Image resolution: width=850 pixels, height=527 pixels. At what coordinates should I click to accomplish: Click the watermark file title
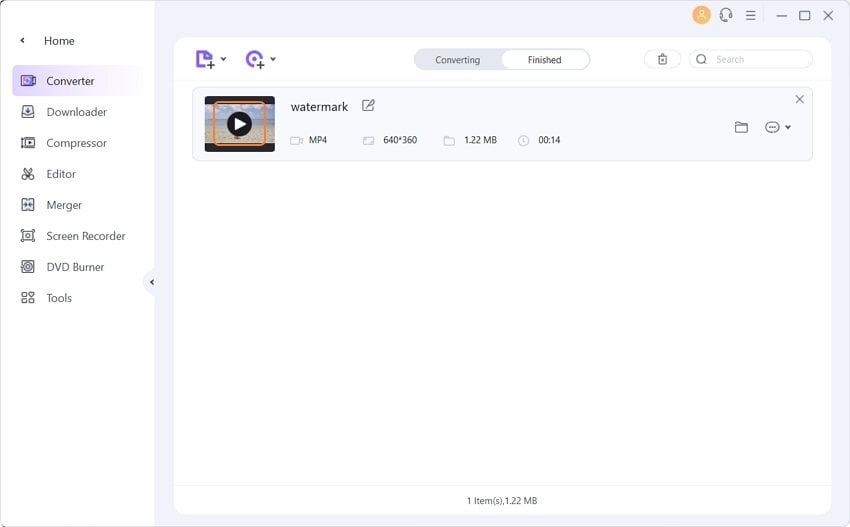pos(319,107)
